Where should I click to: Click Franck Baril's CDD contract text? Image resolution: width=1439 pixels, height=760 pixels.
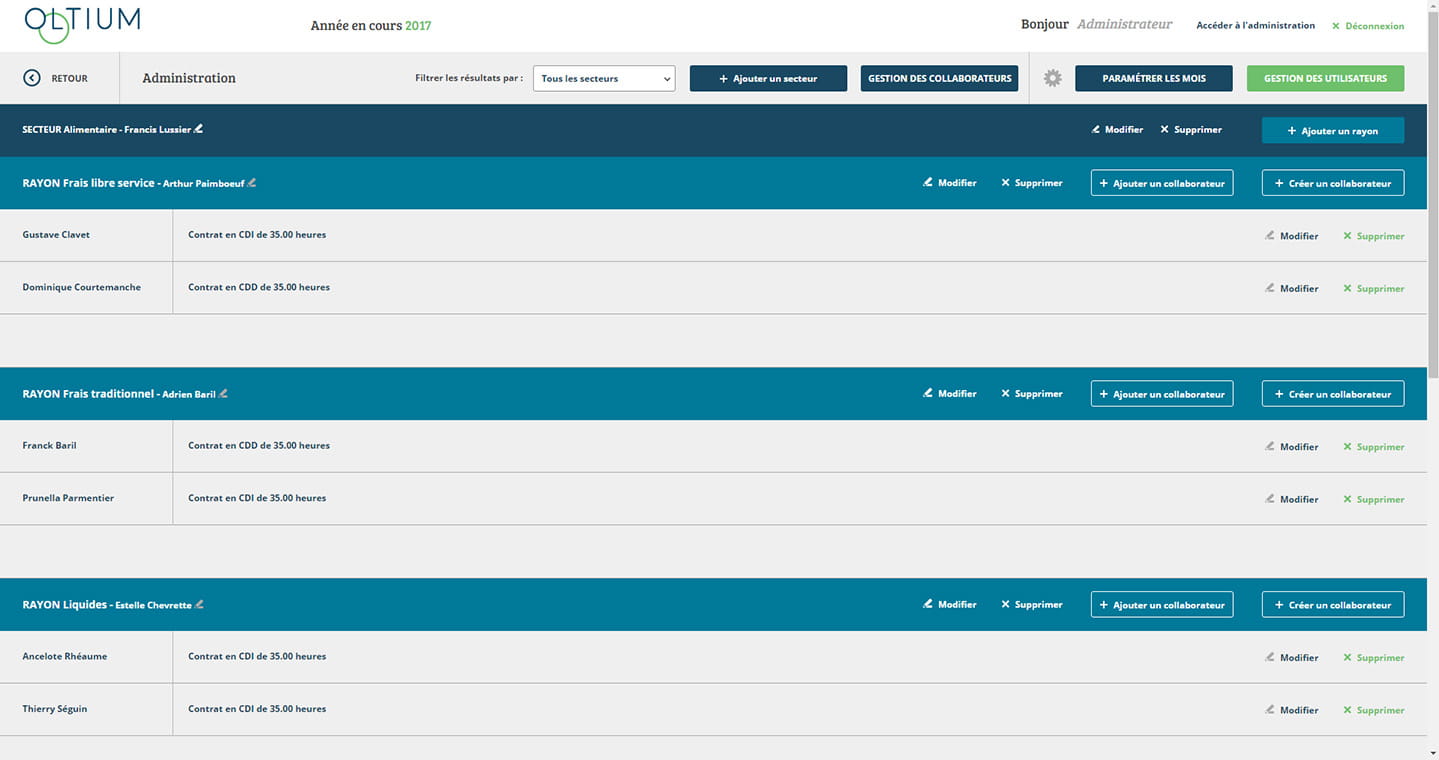[259, 445]
